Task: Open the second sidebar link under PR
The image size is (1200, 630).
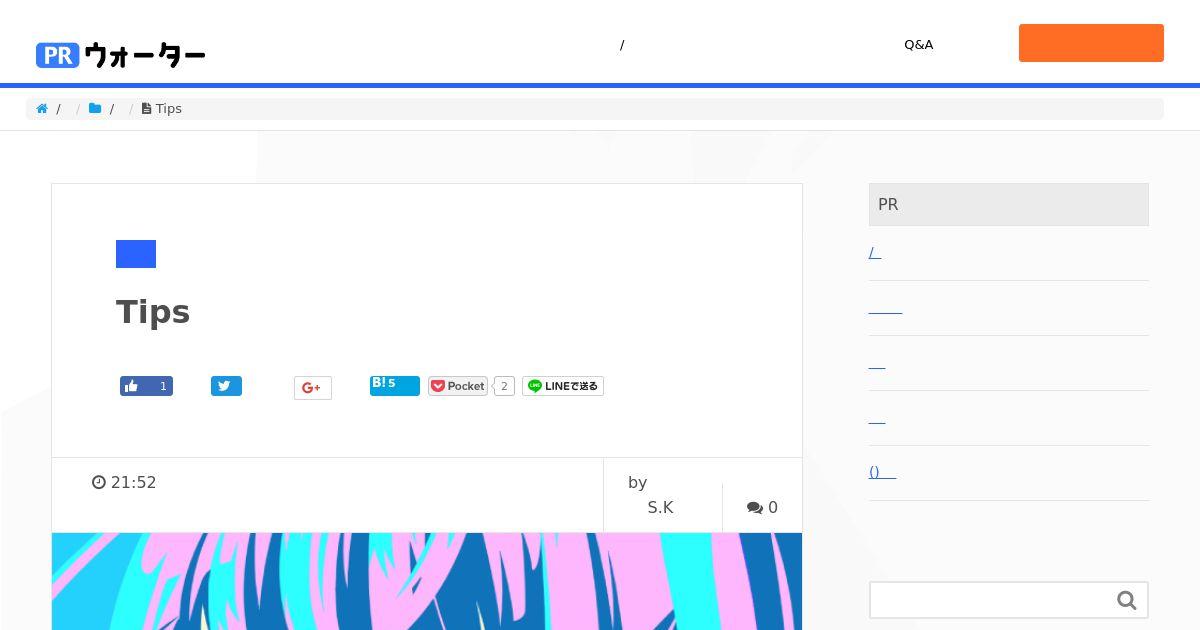Action: (x=886, y=308)
